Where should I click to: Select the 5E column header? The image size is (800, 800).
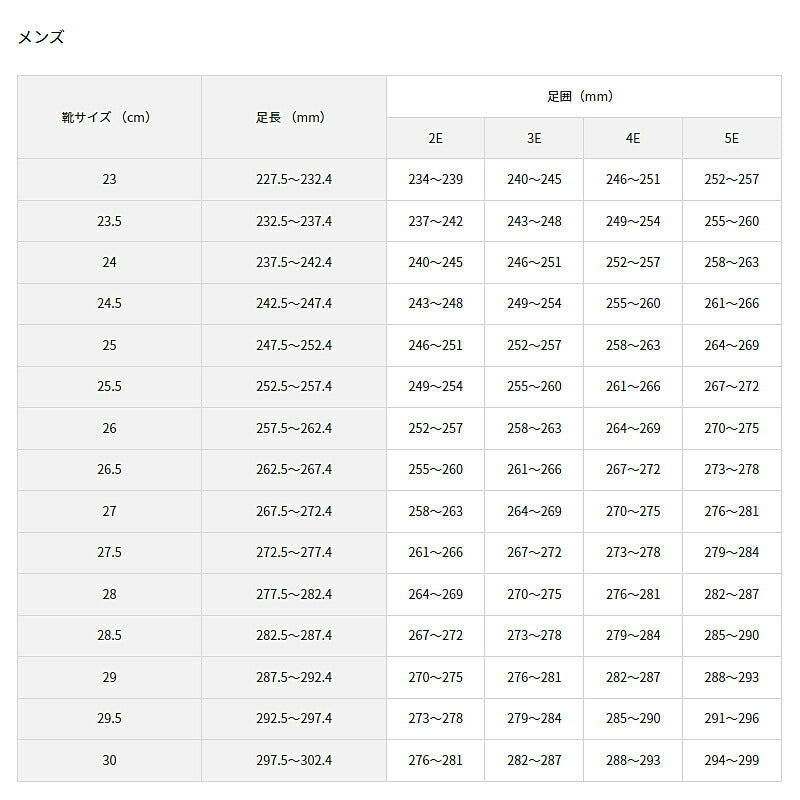click(x=731, y=138)
